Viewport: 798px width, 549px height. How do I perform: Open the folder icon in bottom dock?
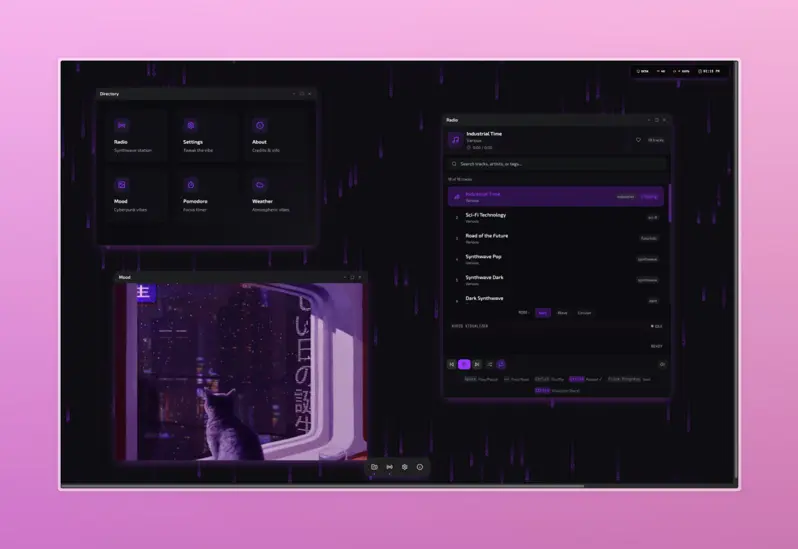coord(374,467)
